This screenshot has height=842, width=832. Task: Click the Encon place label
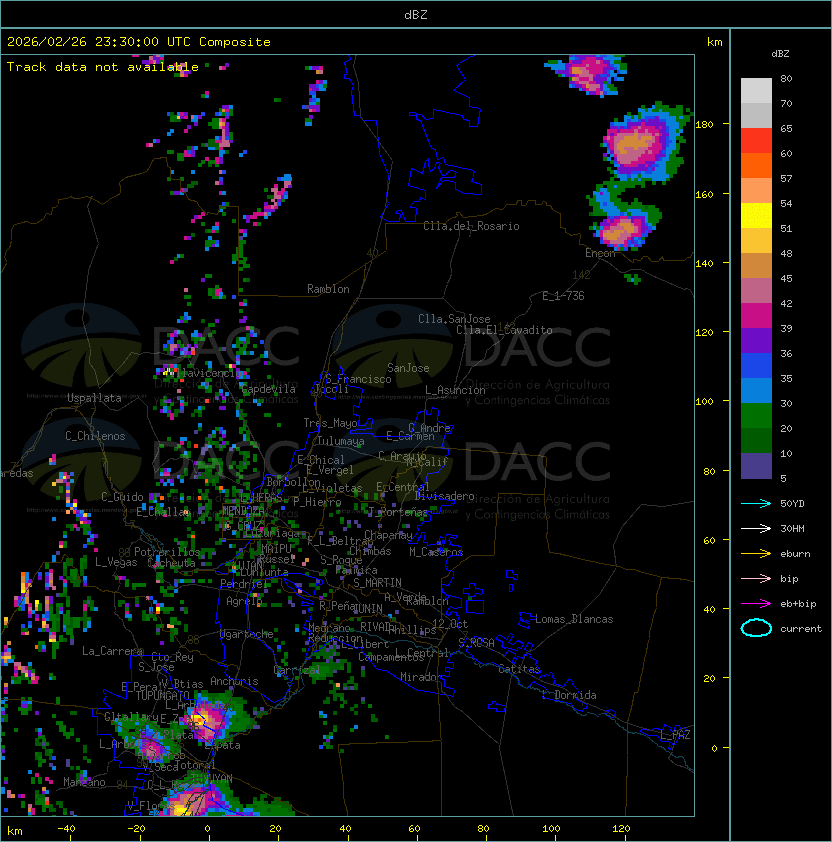click(x=600, y=253)
